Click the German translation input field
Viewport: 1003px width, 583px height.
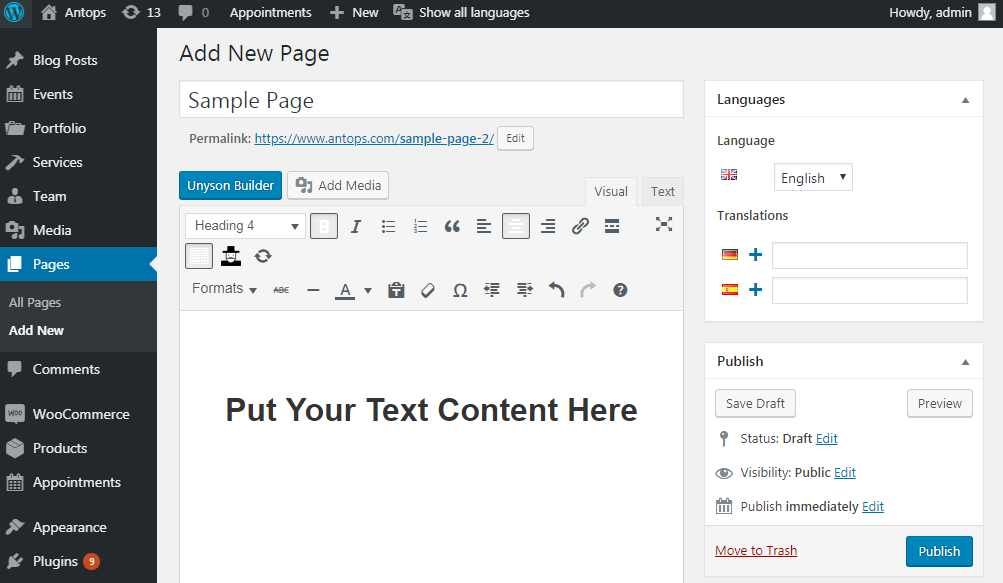[869, 255]
